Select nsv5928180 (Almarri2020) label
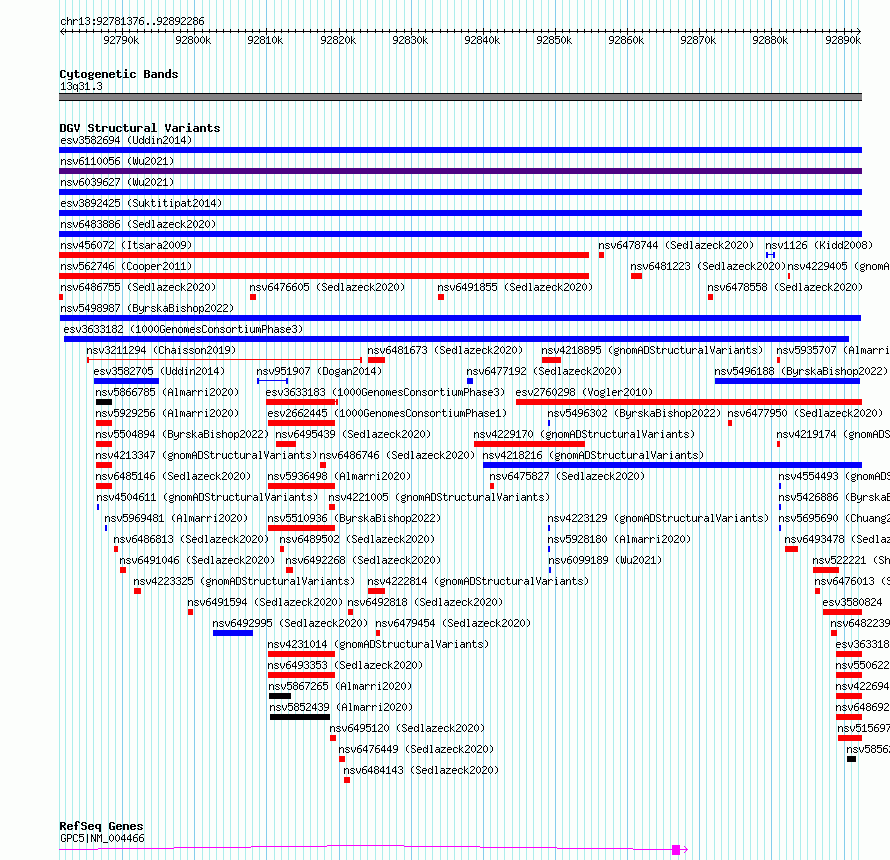 619,539
